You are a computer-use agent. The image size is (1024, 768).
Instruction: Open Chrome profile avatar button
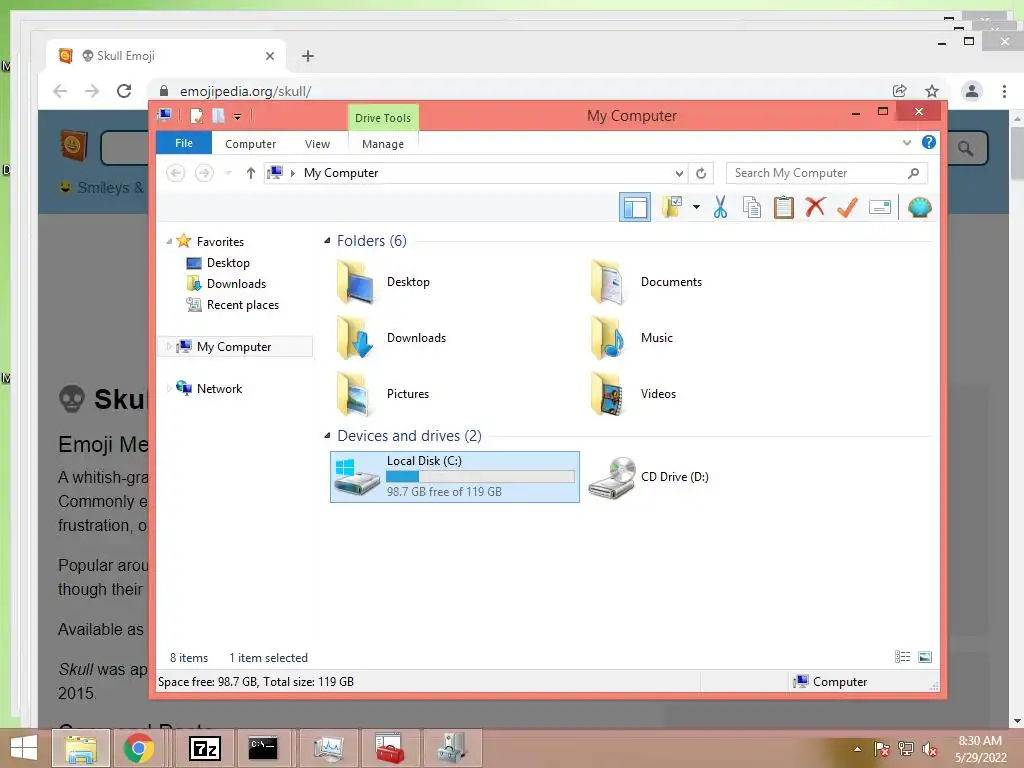[972, 91]
